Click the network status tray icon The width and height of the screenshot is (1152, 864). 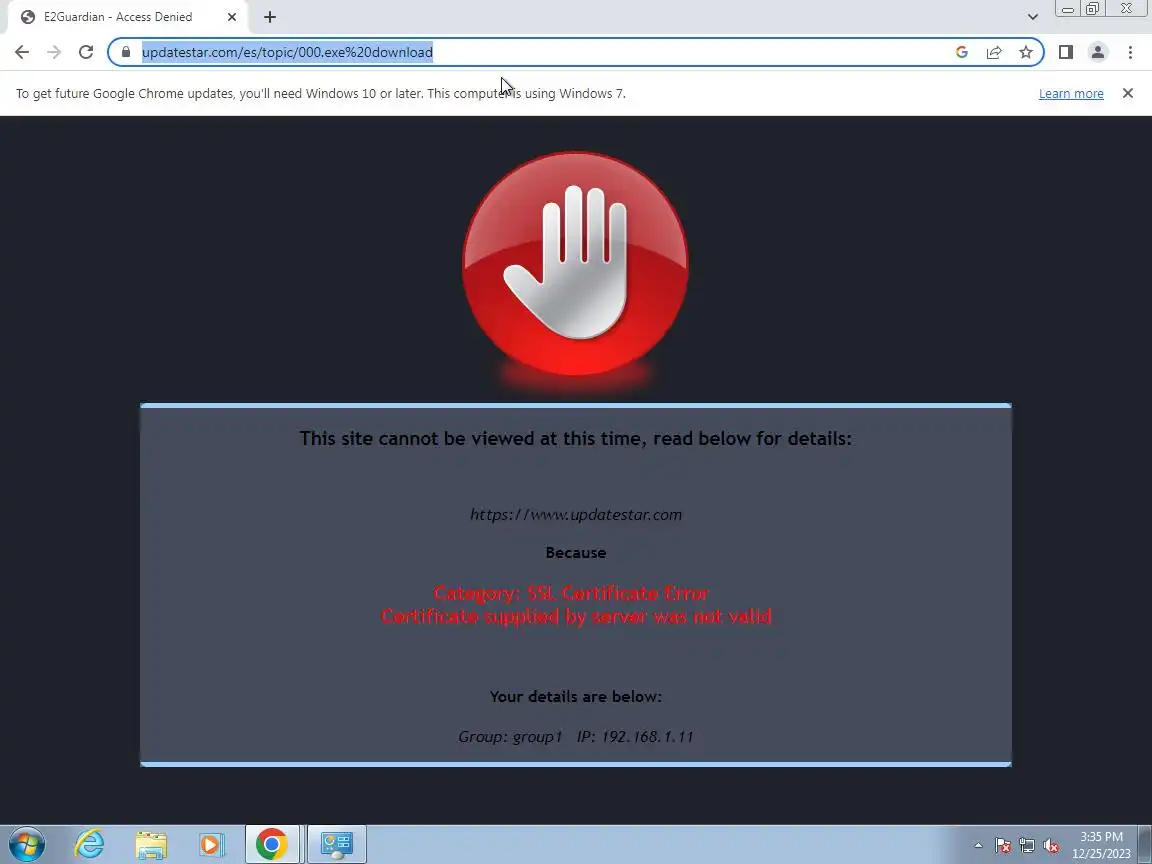[1027, 846]
